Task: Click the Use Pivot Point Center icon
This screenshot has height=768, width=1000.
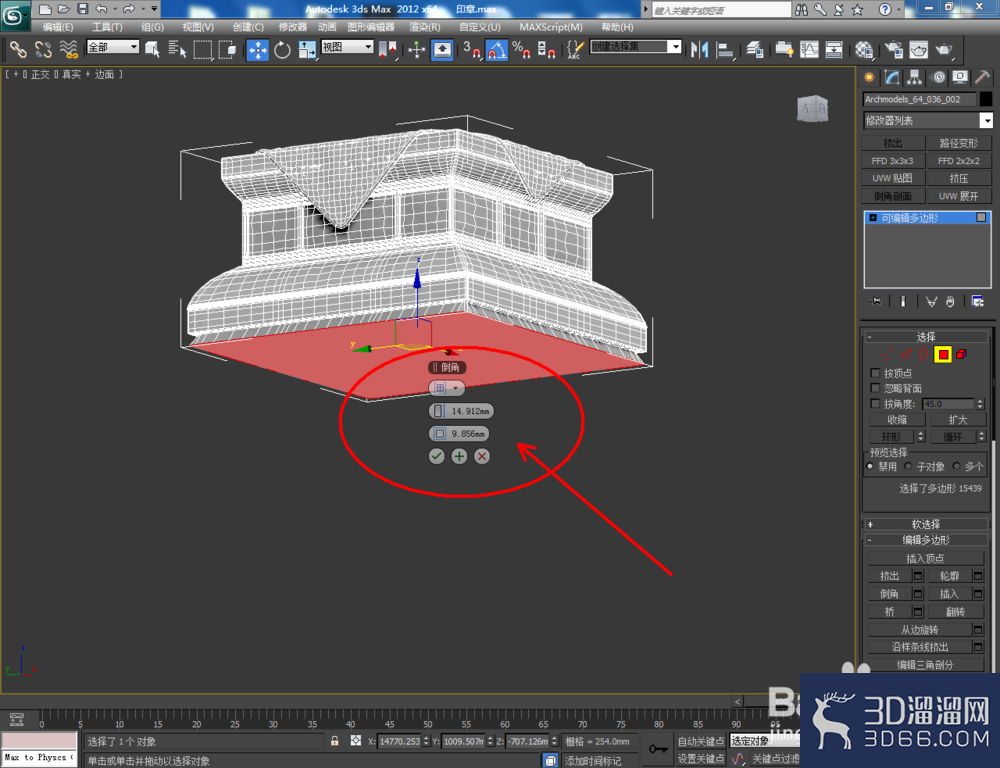Action: 387,50
